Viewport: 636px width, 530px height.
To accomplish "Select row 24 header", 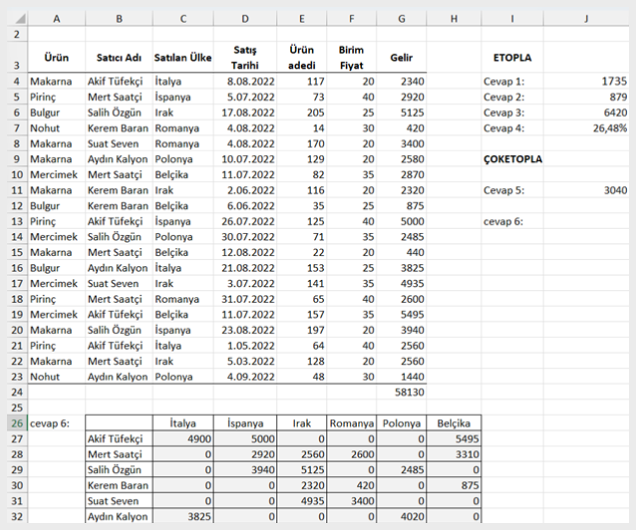I will tap(17, 392).
